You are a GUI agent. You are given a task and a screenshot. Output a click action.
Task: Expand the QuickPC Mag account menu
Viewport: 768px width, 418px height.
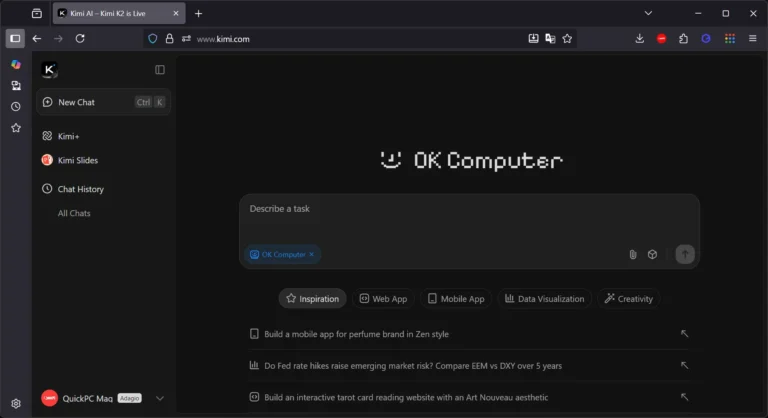160,398
